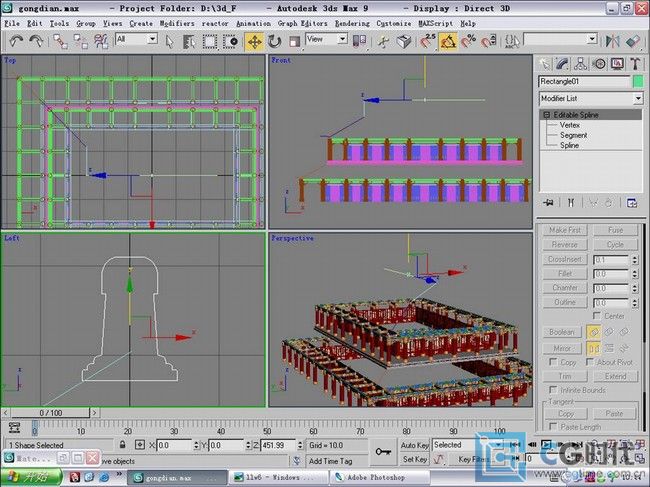The width and height of the screenshot is (650, 487).
Task: Toggle the 2.5 Snaps magnet icon
Action: point(428,41)
